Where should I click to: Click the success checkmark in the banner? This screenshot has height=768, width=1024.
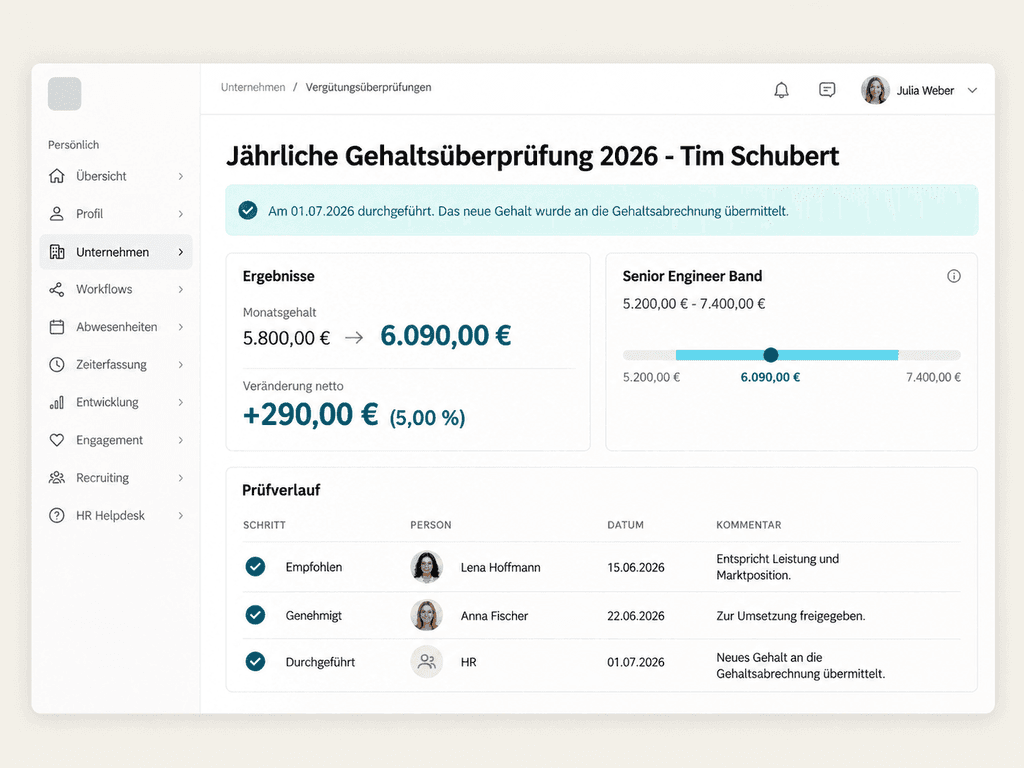click(248, 210)
